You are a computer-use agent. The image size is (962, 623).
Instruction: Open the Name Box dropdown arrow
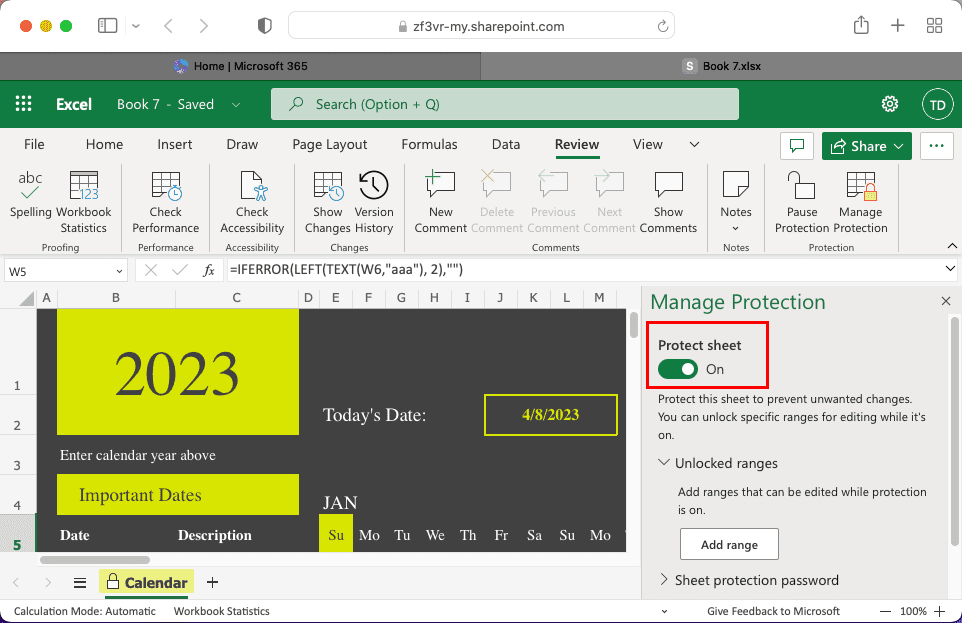pyautogui.click(x=119, y=270)
